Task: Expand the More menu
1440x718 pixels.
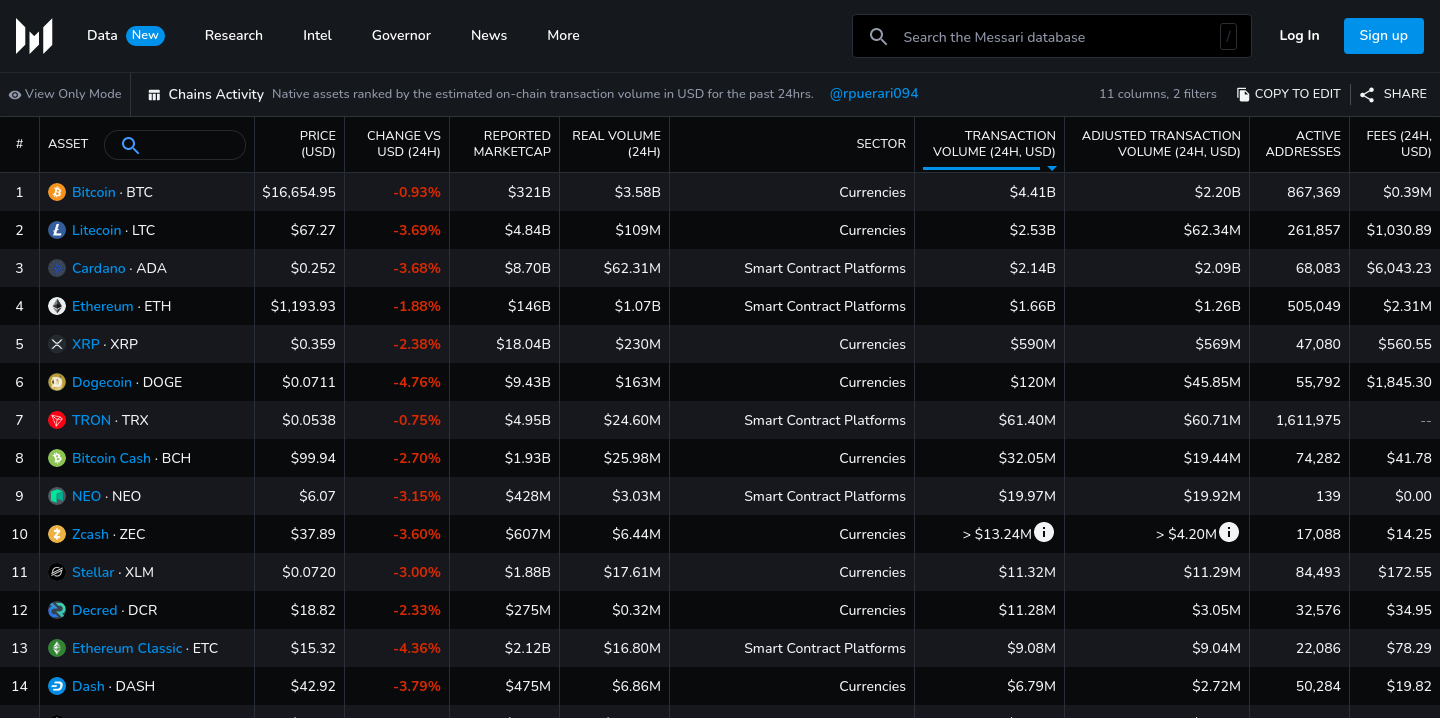Action: pyautogui.click(x=563, y=35)
